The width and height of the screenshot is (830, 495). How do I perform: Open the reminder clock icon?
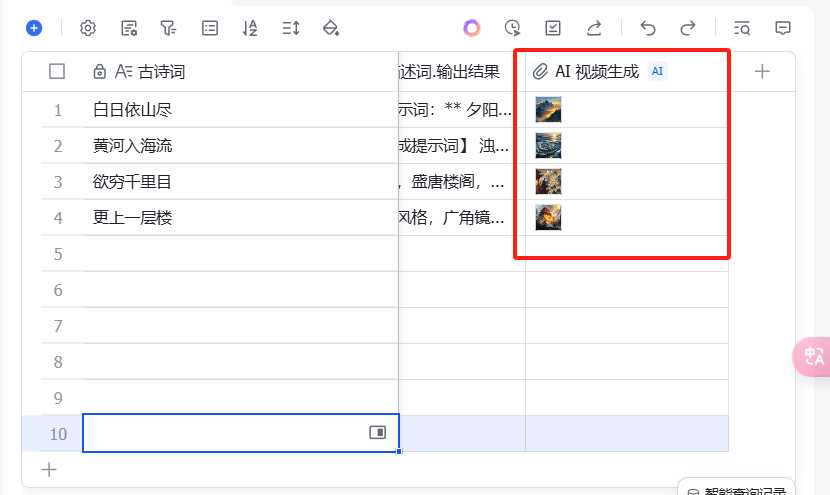coord(512,28)
